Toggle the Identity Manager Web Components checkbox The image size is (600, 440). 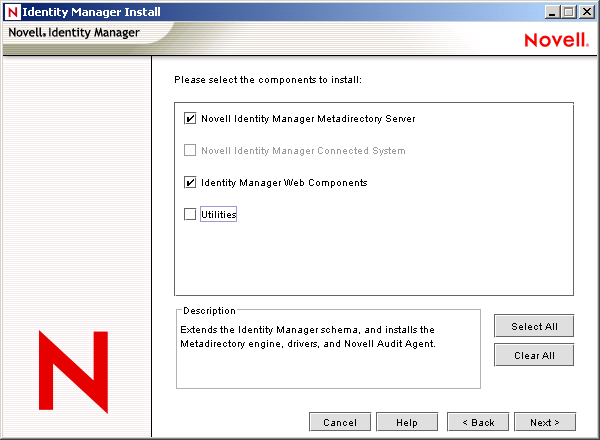[190, 183]
